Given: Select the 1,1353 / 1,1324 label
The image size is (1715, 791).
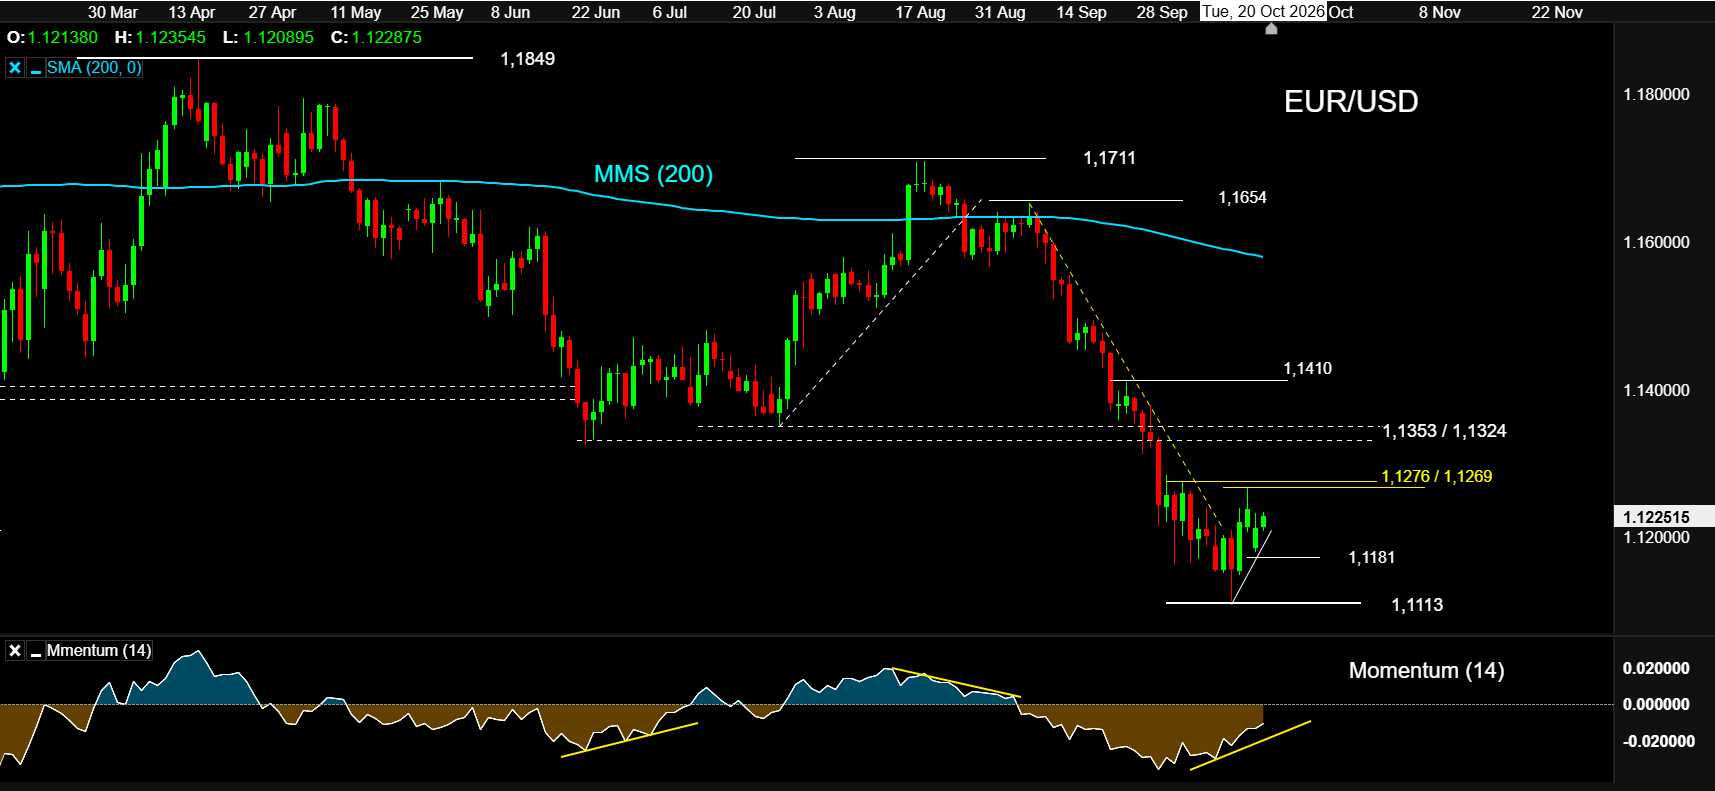Looking at the screenshot, I should coord(1444,431).
